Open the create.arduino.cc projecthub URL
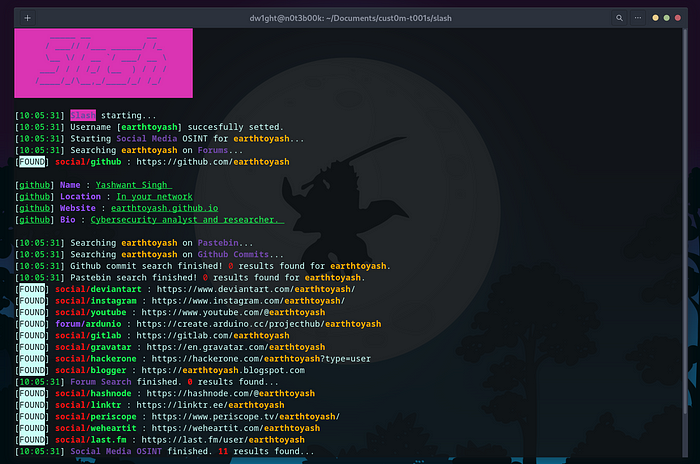Viewport: 700px width, 464px height. [x=259, y=324]
